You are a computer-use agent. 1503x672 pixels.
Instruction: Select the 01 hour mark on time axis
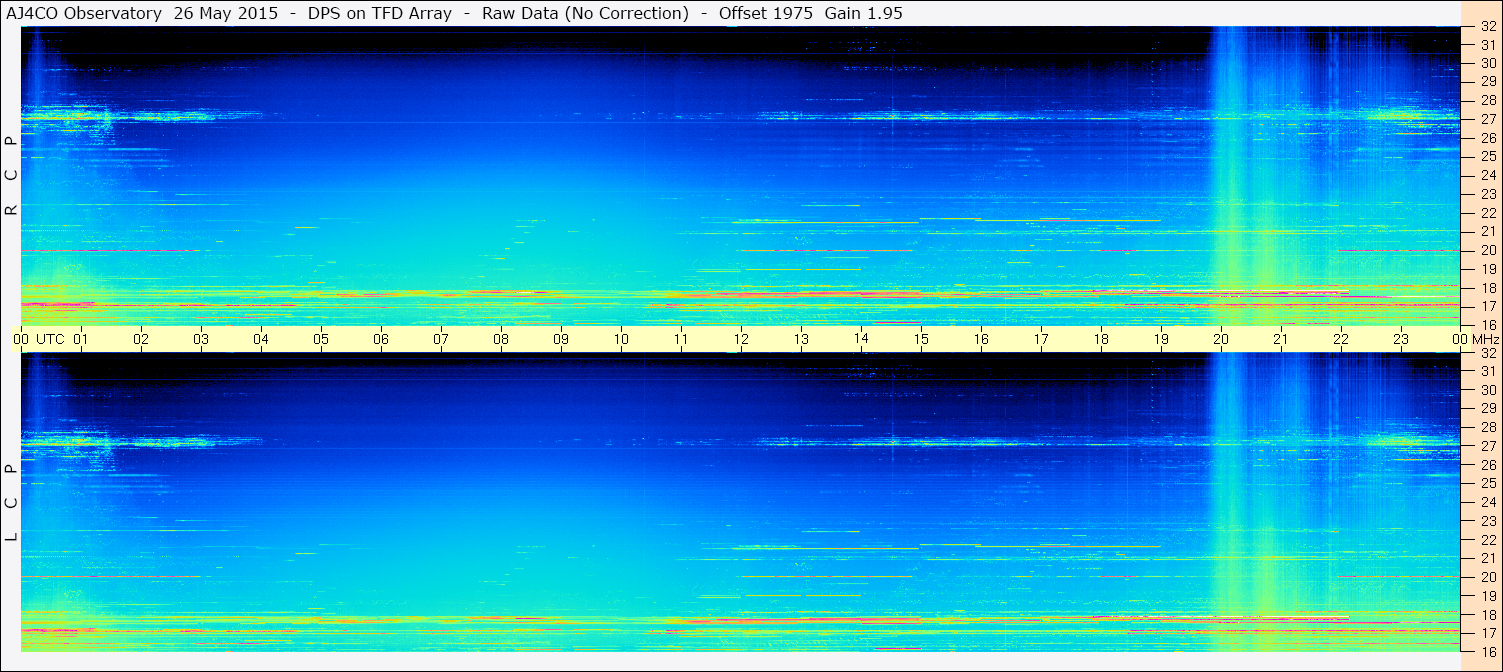(x=81, y=339)
